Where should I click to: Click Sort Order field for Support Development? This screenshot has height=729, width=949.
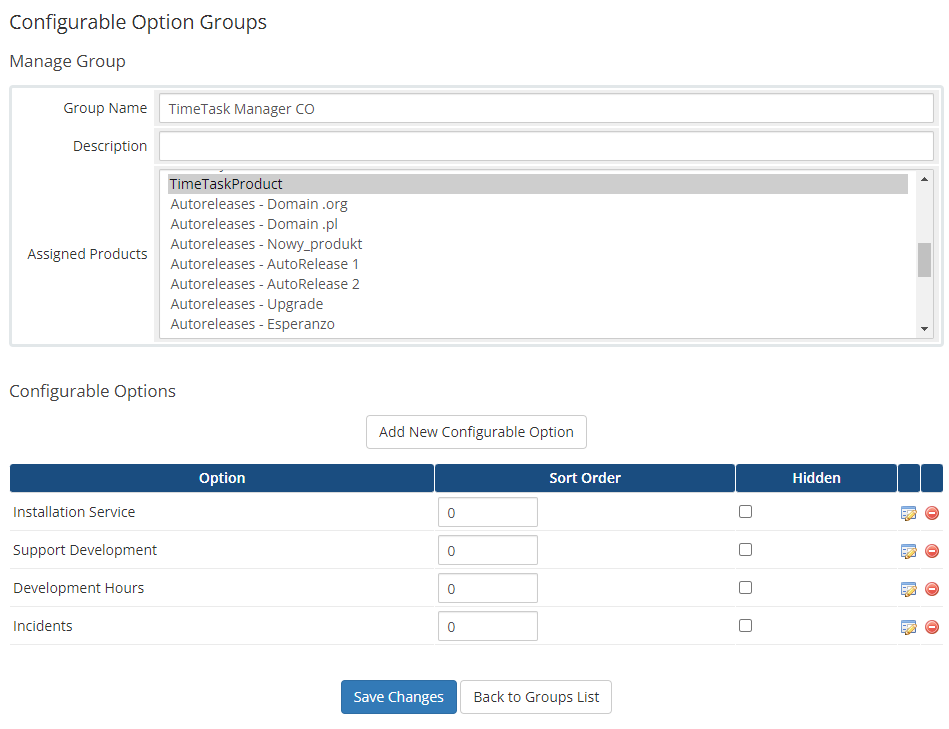click(488, 551)
